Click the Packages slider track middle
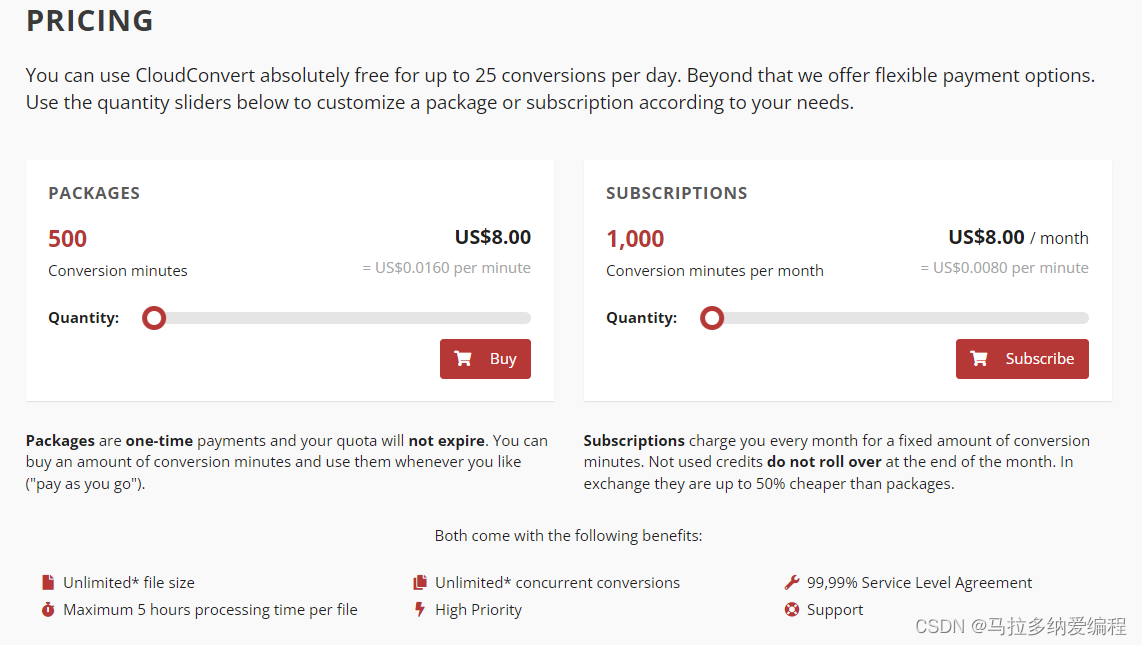This screenshot has width=1142, height=645. [x=340, y=318]
